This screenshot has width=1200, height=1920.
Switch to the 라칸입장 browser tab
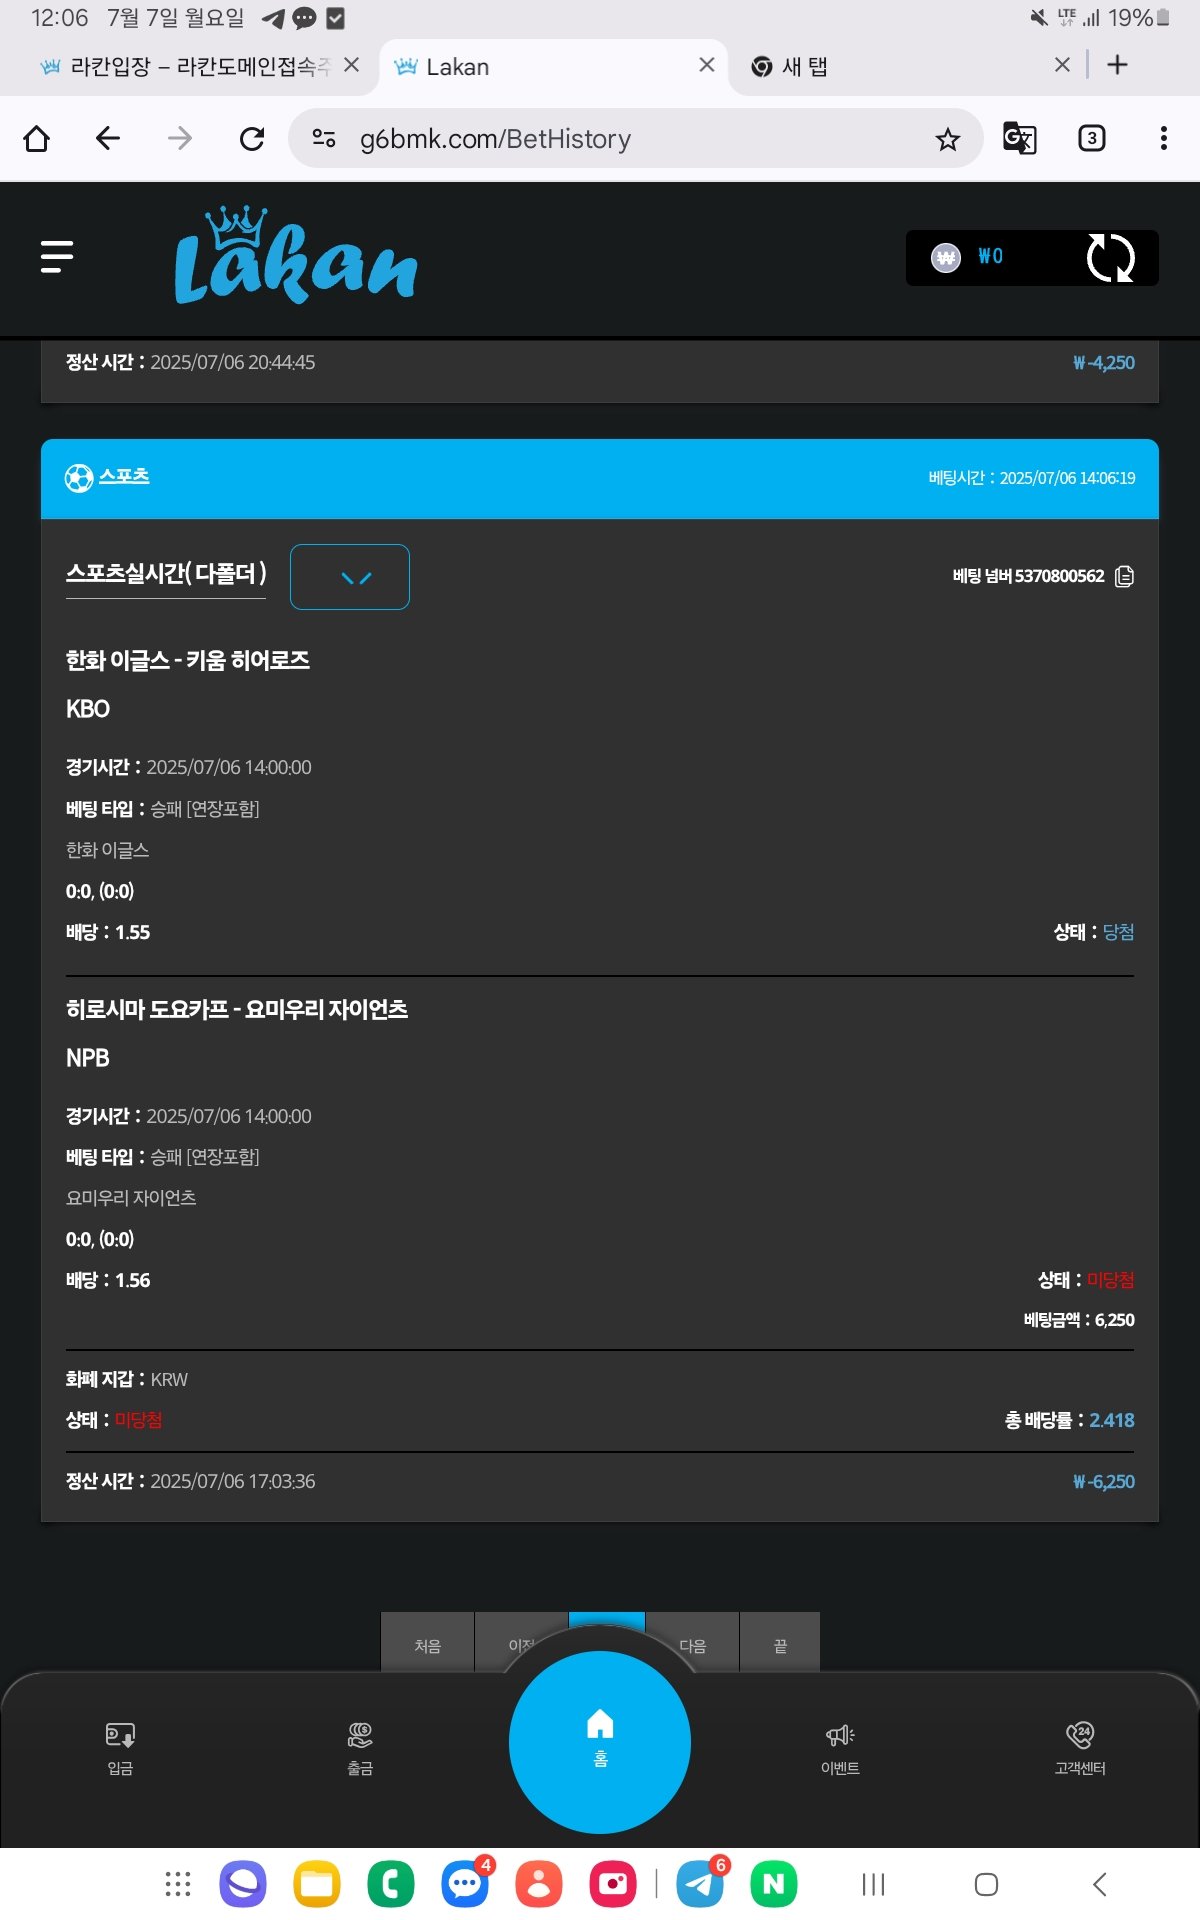(x=185, y=67)
